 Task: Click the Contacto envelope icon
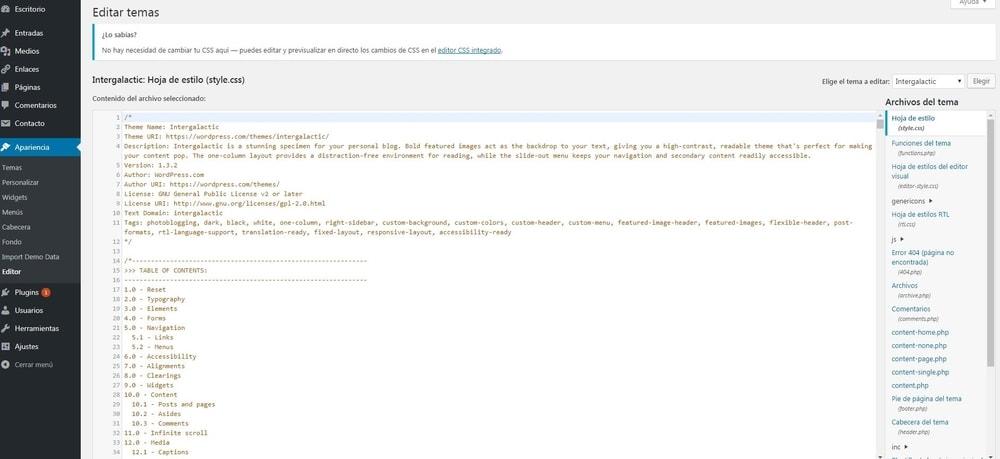(x=6, y=123)
